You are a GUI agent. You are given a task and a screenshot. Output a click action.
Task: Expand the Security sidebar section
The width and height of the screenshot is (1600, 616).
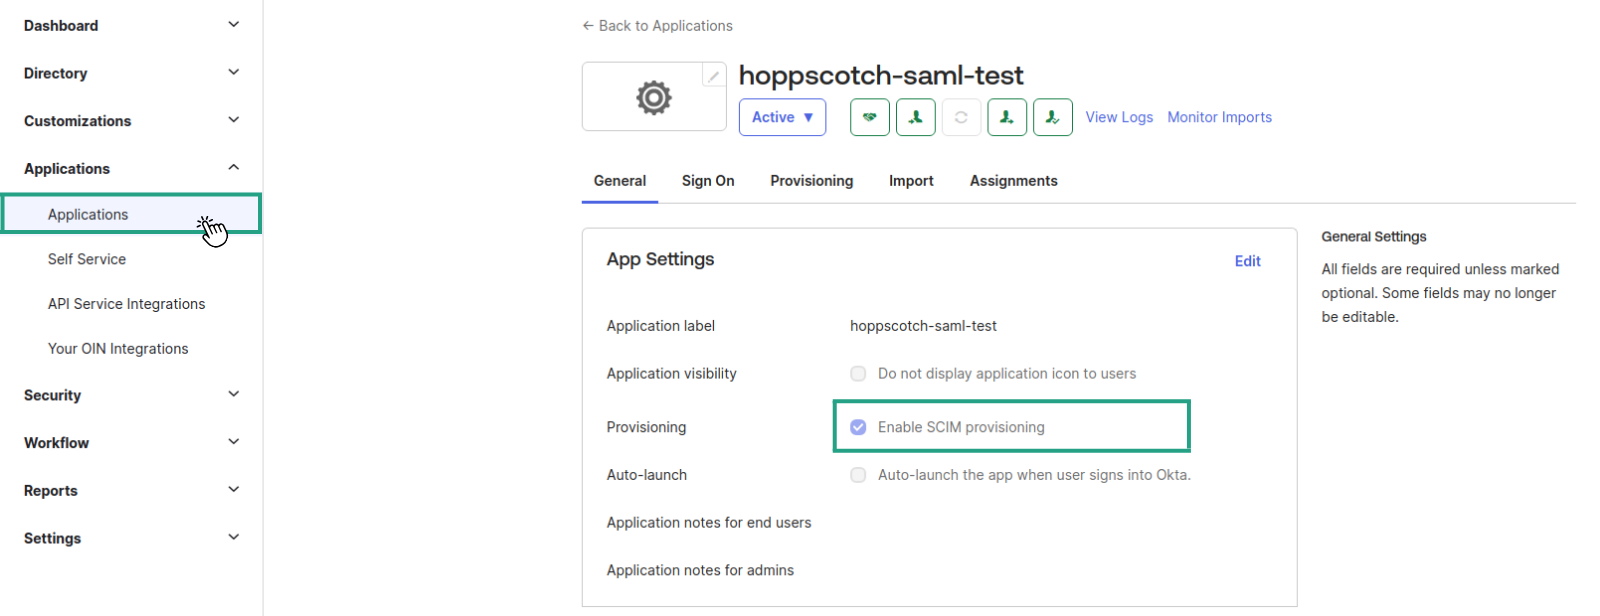[131, 395]
